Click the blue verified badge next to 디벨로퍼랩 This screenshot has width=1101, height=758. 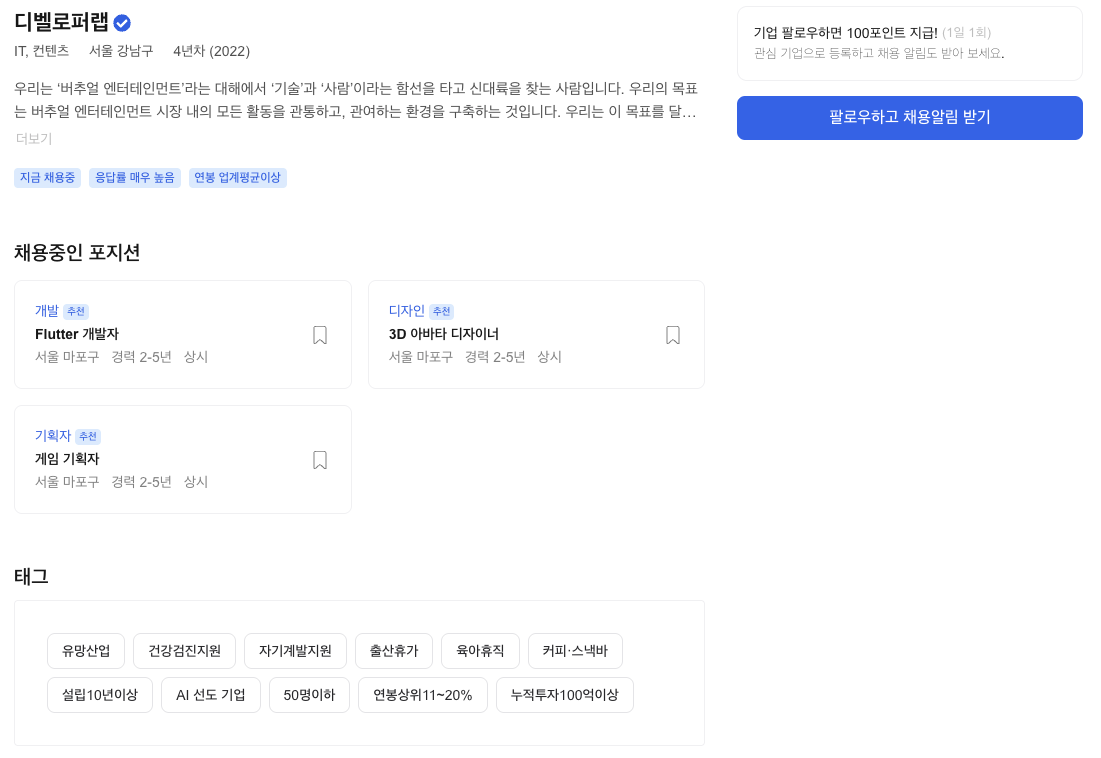coord(122,23)
